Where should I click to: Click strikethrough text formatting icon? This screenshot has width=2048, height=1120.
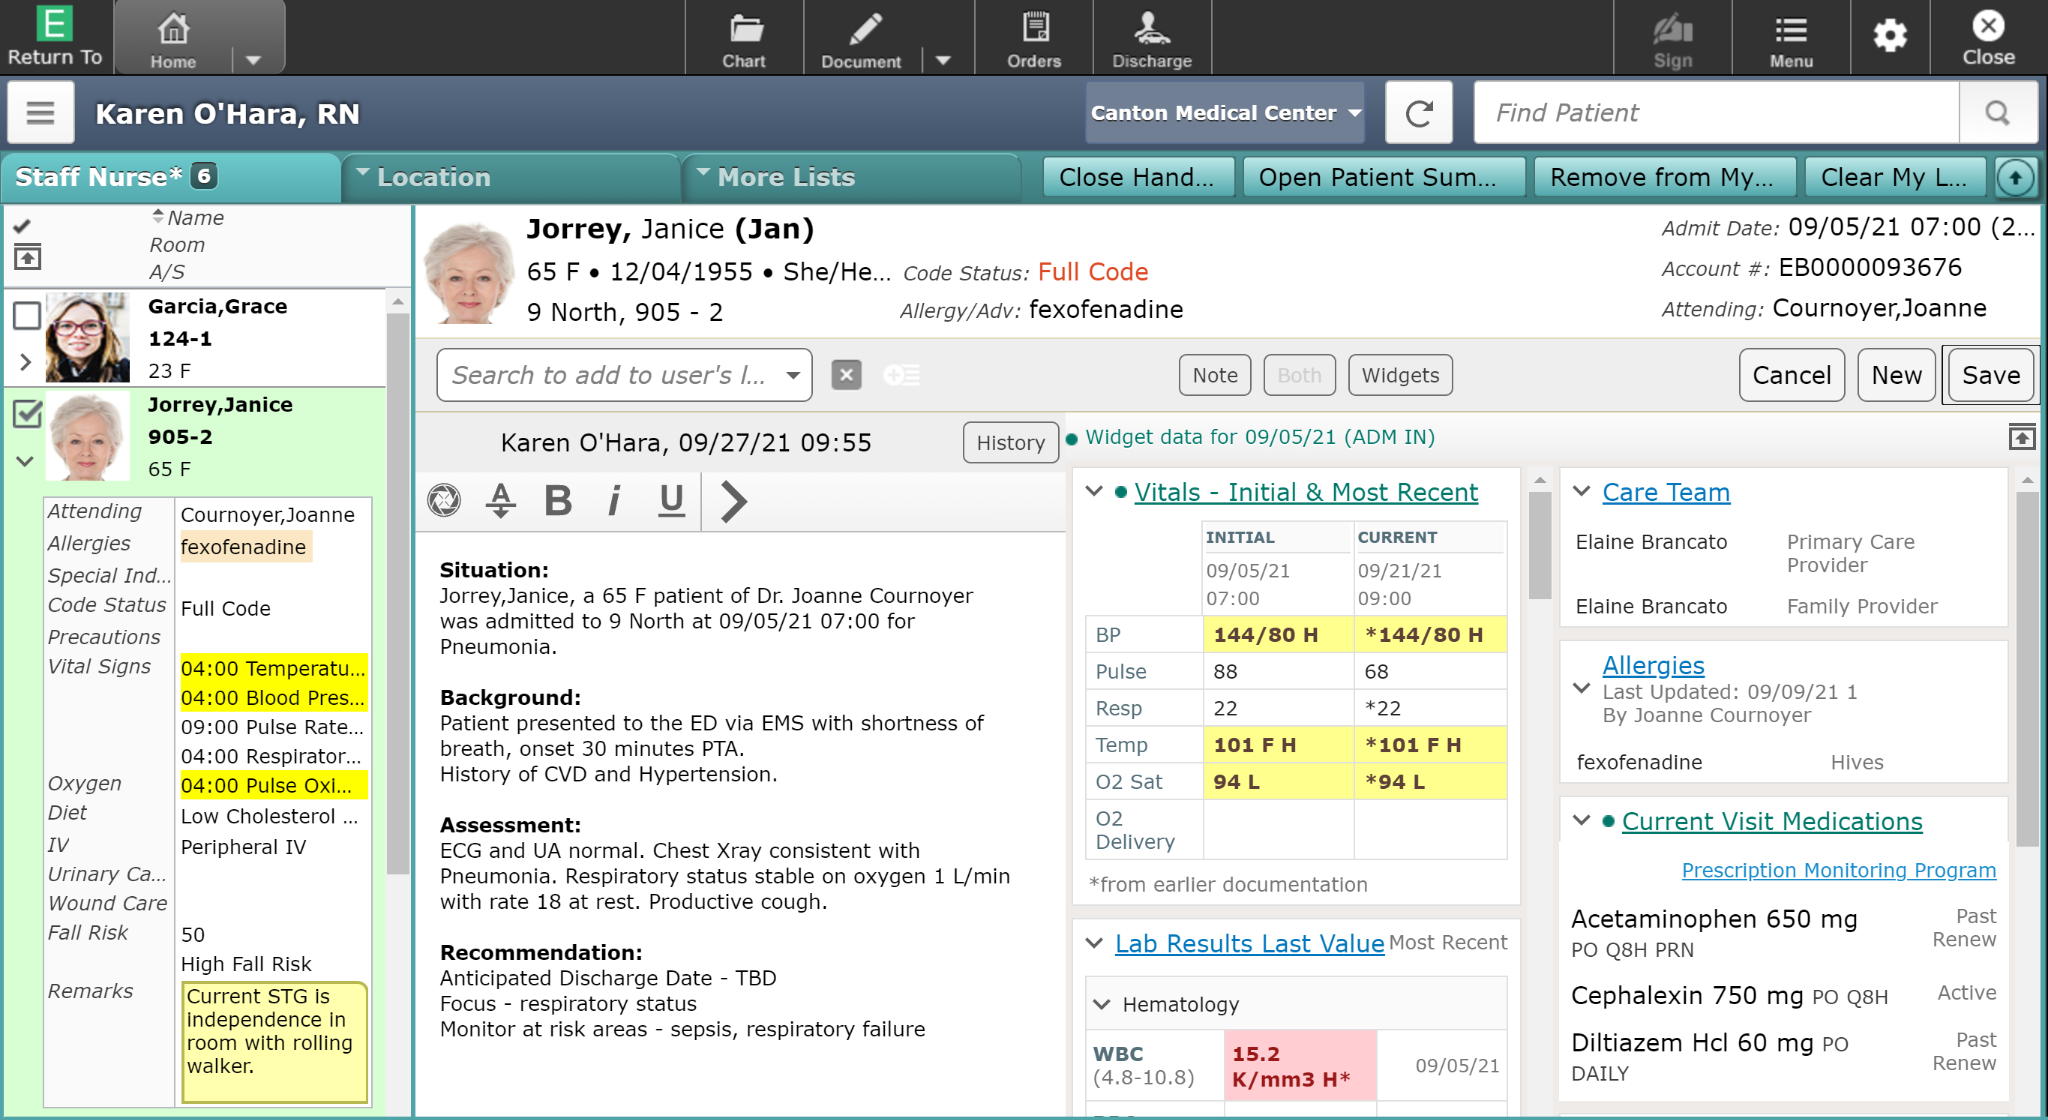(500, 500)
